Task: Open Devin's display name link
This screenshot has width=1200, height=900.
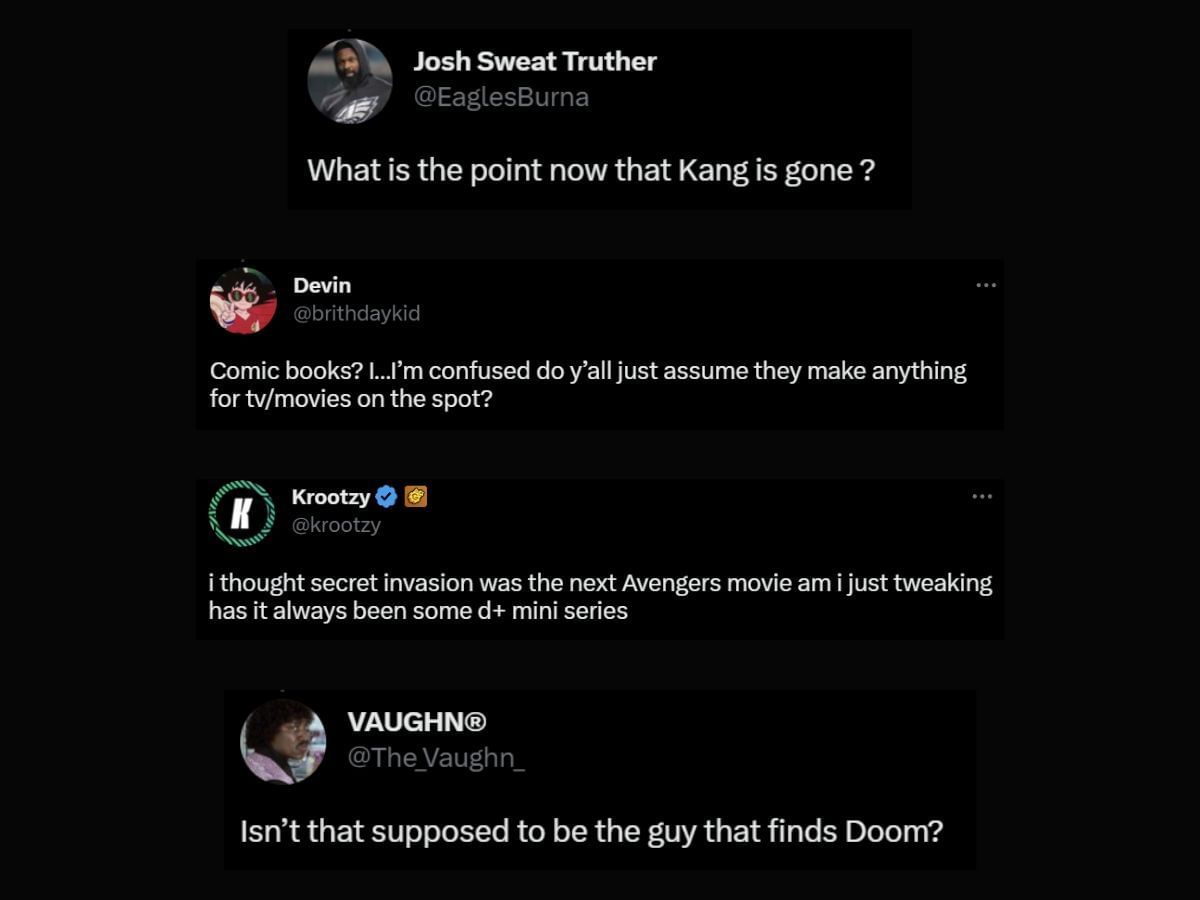Action: (322, 285)
